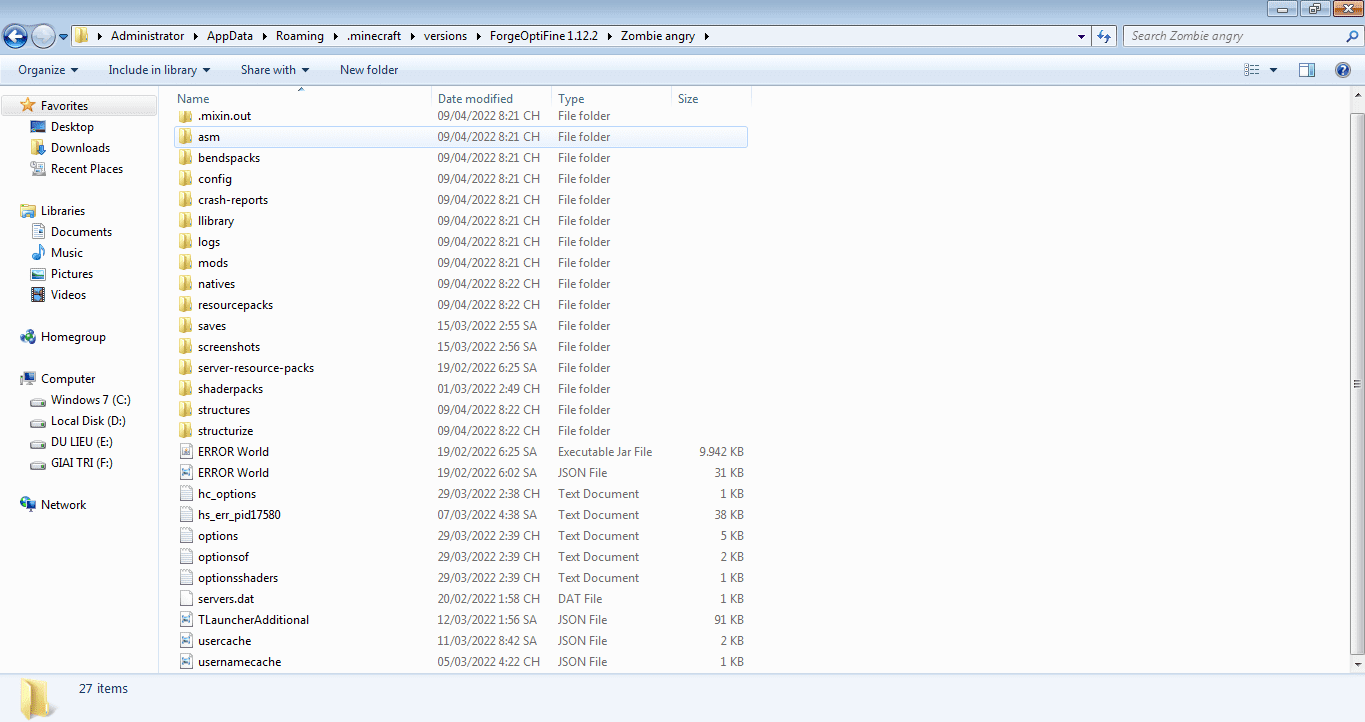
Task: Click New folder in the toolbar
Action: [x=369, y=70]
